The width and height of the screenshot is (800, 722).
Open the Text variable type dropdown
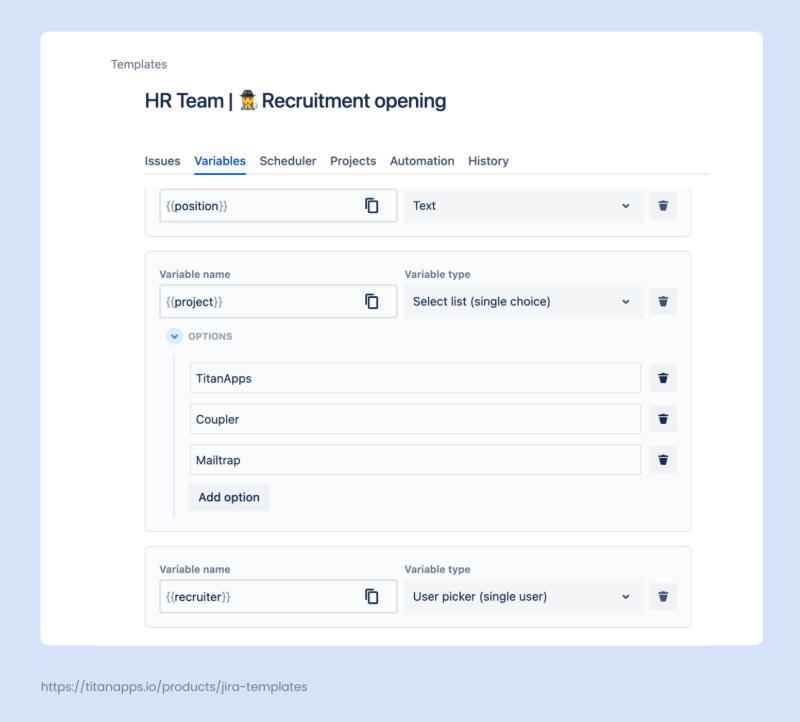point(523,206)
